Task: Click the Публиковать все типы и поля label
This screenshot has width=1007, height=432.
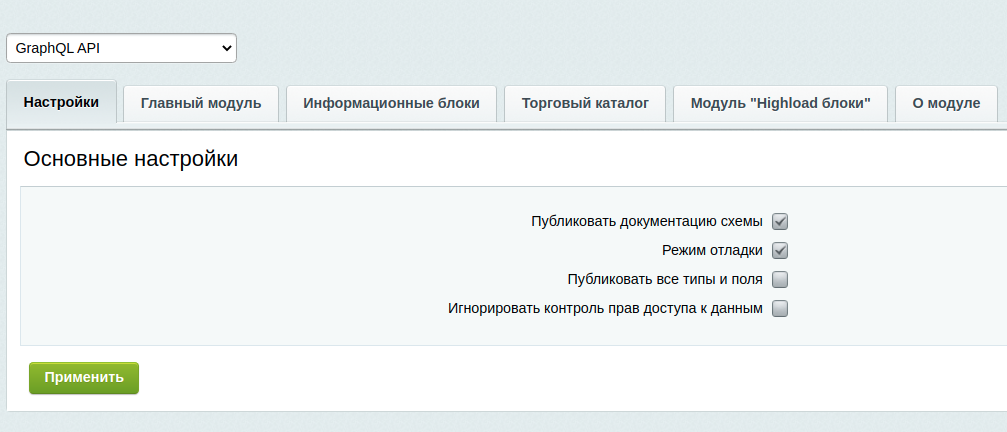Action: click(x=664, y=279)
